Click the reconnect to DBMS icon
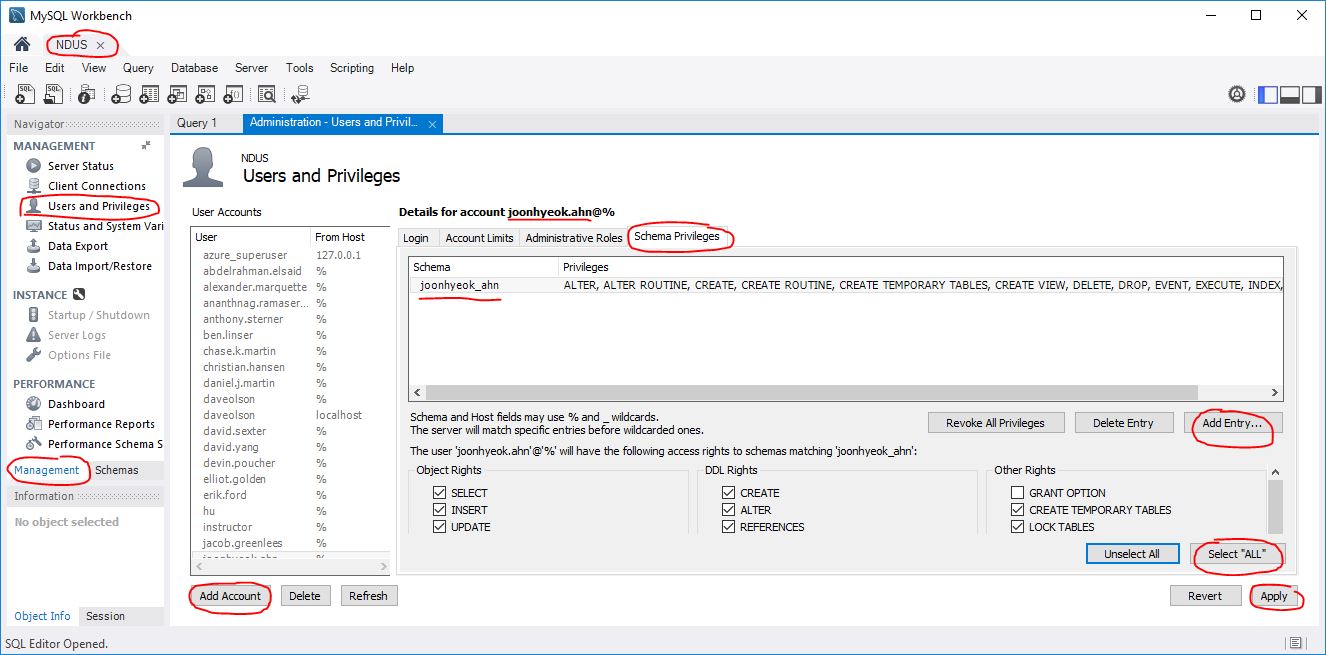Viewport: 1326px width, 655px height. pos(300,94)
